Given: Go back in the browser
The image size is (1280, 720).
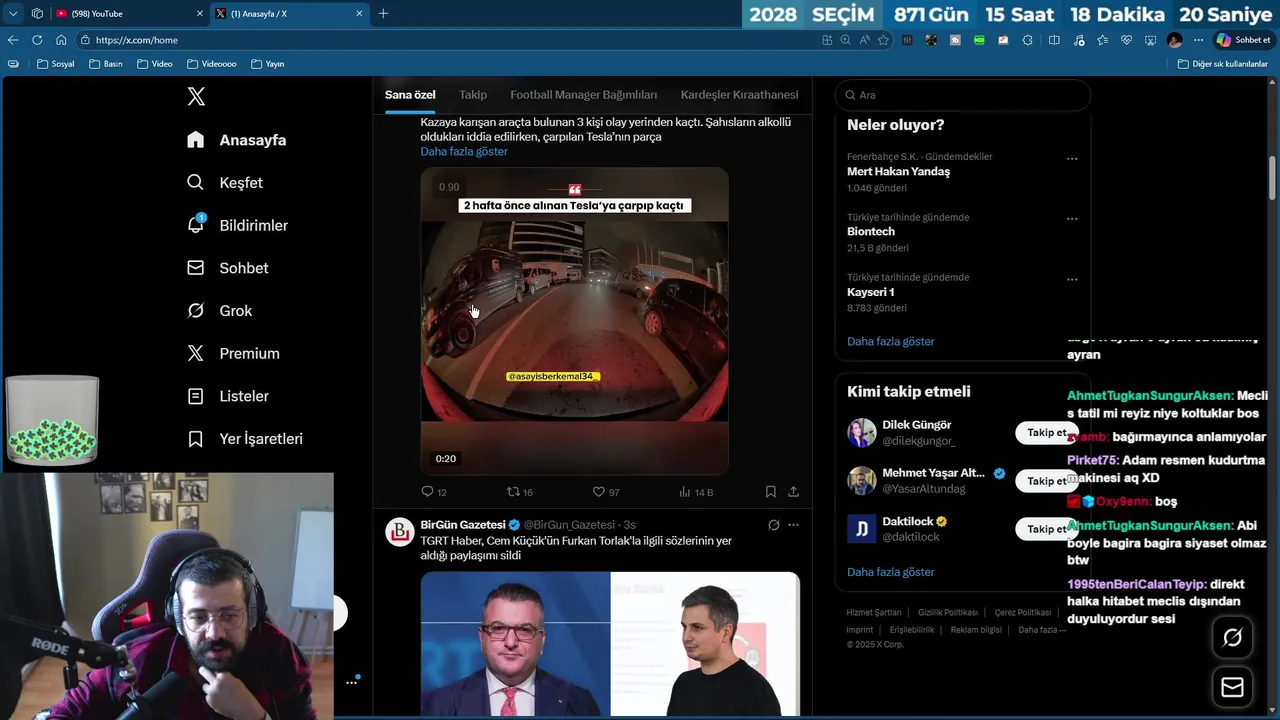Looking at the screenshot, I should (13, 40).
